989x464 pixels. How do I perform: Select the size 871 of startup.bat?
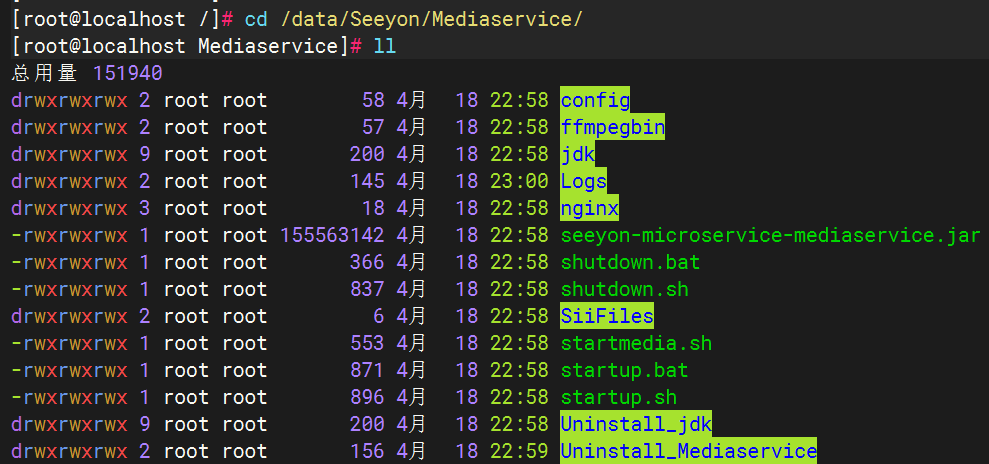tap(367, 370)
